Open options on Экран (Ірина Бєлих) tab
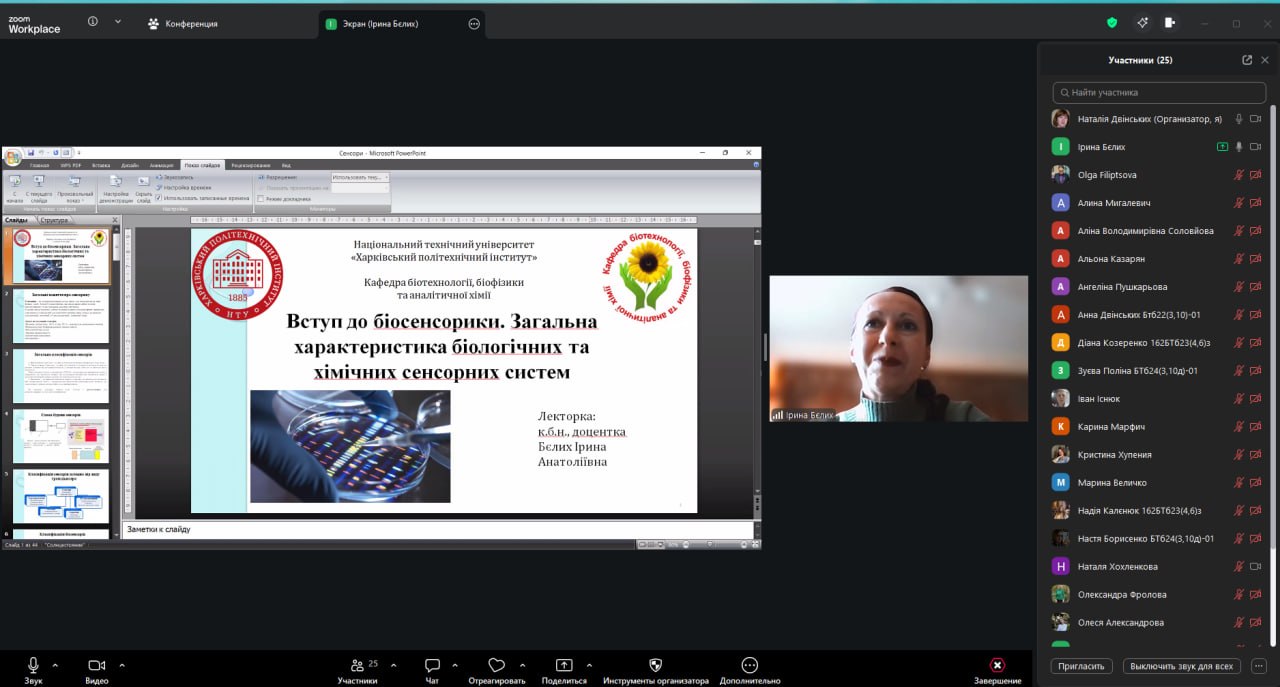Image resolution: width=1280 pixels, height=687 pixels. (x=474, y=24)
